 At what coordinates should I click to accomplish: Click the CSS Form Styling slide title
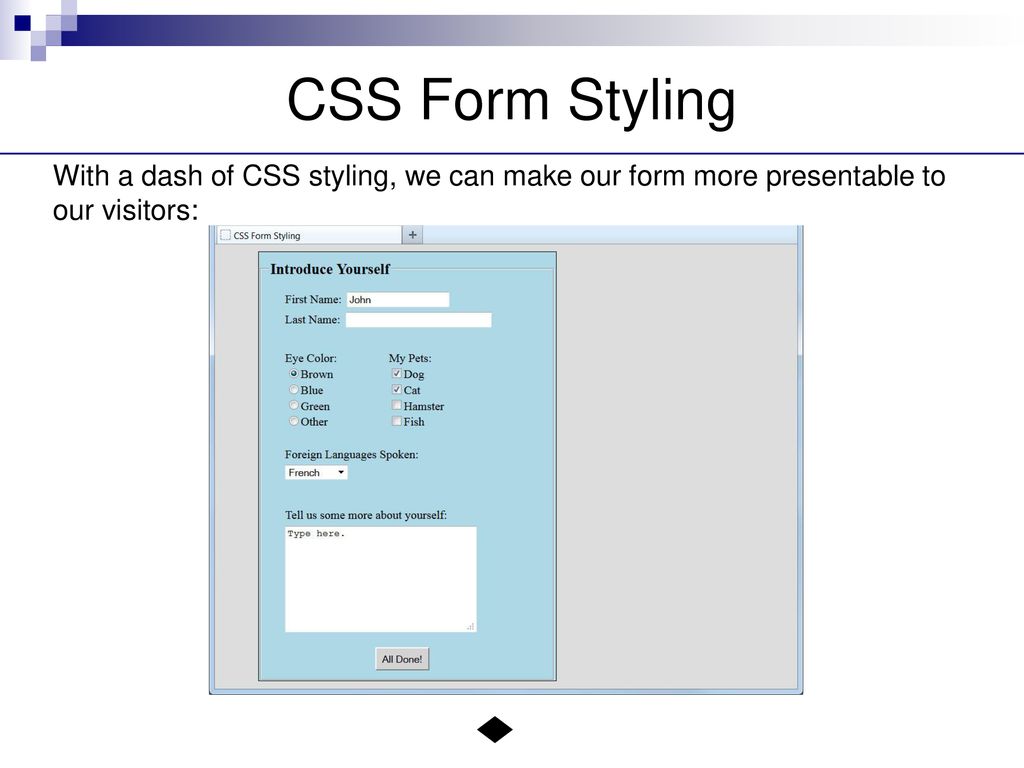511,100
